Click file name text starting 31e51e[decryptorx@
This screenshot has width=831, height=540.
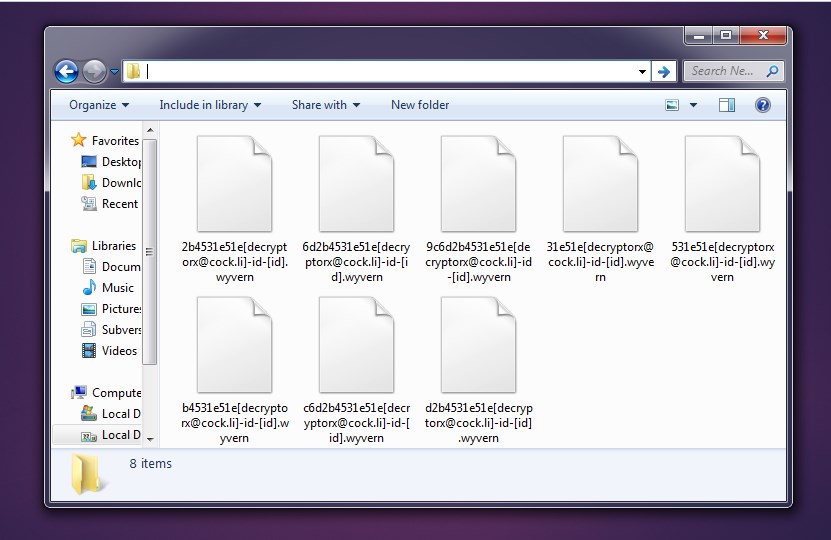(x=600, y=262)
